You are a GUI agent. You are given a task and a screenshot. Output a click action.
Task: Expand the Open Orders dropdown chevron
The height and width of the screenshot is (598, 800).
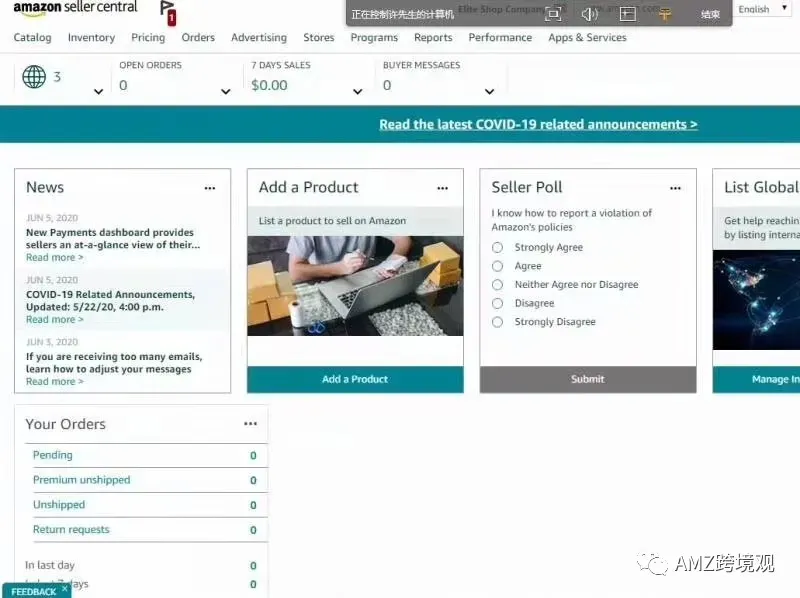(x=226, y=92)
